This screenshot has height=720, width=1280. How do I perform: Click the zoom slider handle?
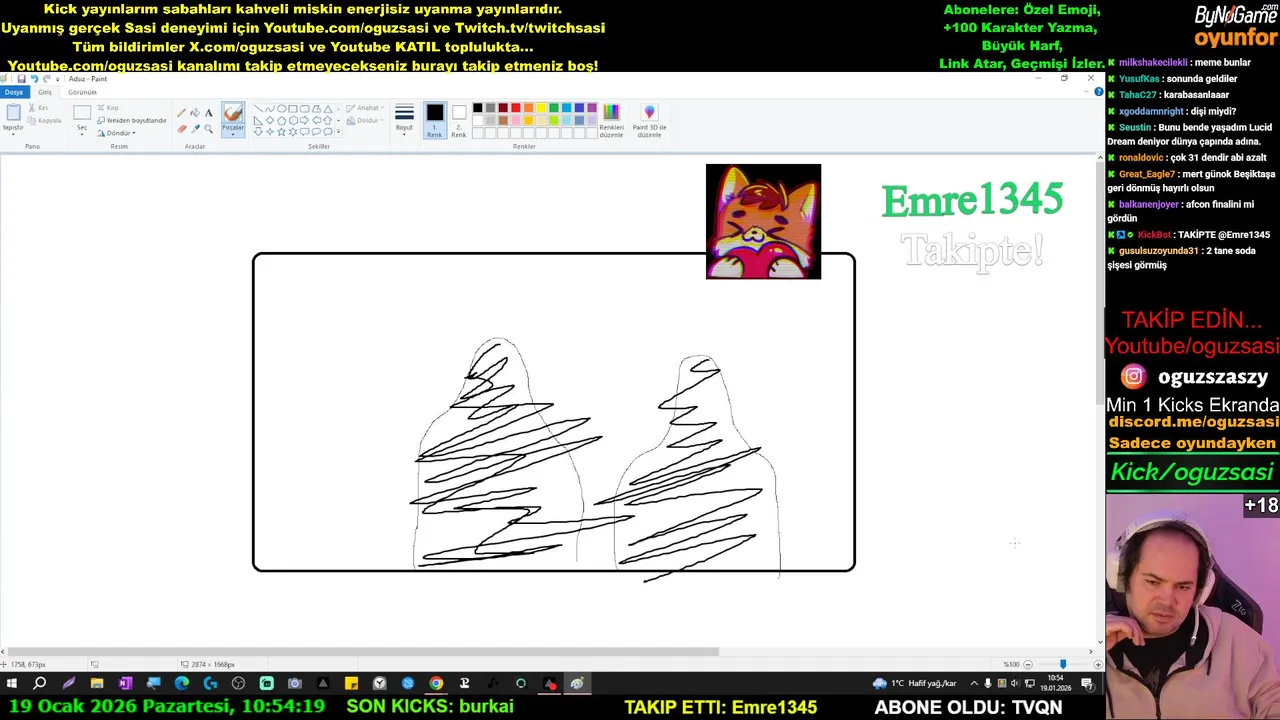point(1063,664)
